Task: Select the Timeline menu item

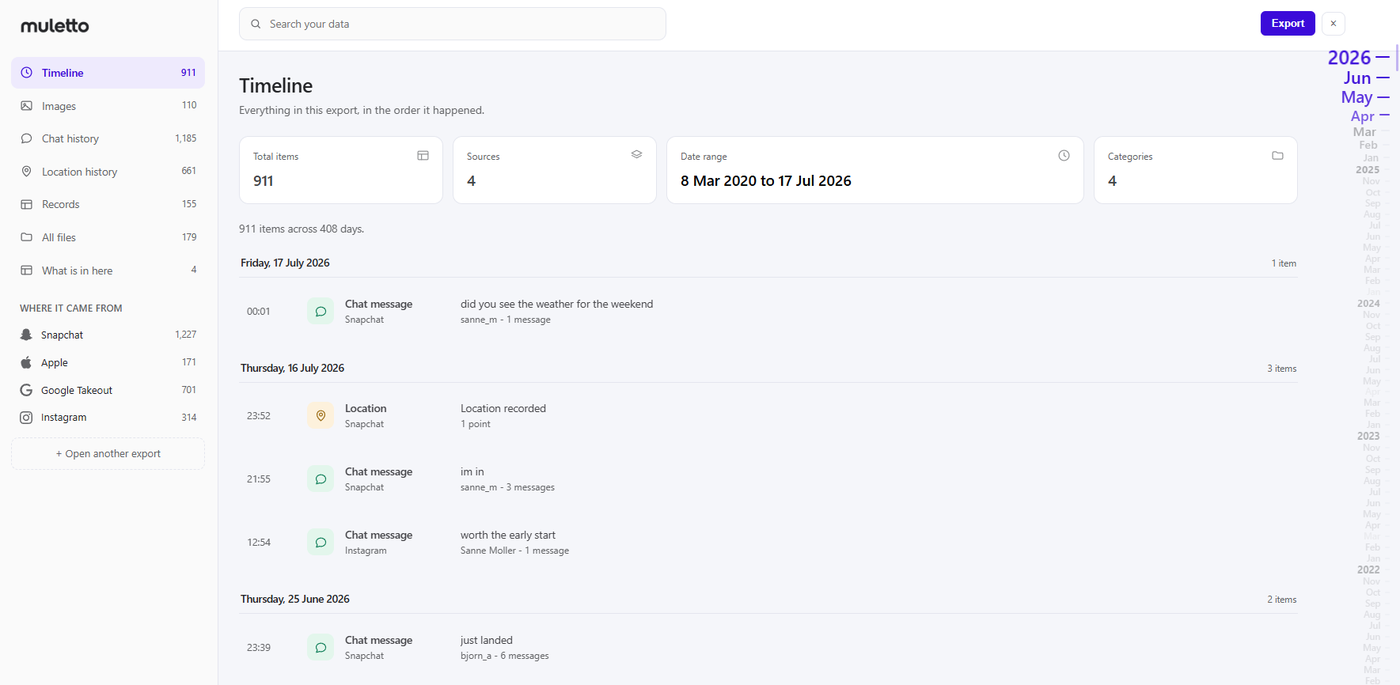Action: pyautogui.click(x=108, y=73)
